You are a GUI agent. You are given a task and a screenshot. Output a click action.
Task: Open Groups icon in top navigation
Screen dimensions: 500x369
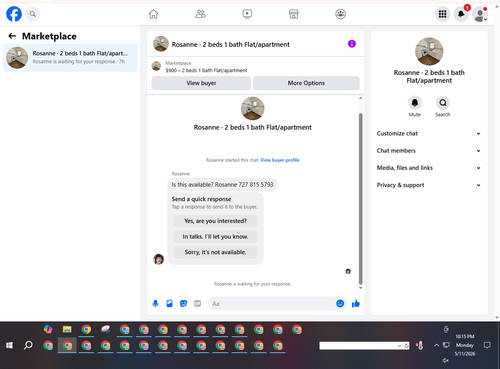pyautogui.click(x=340, y=14)
